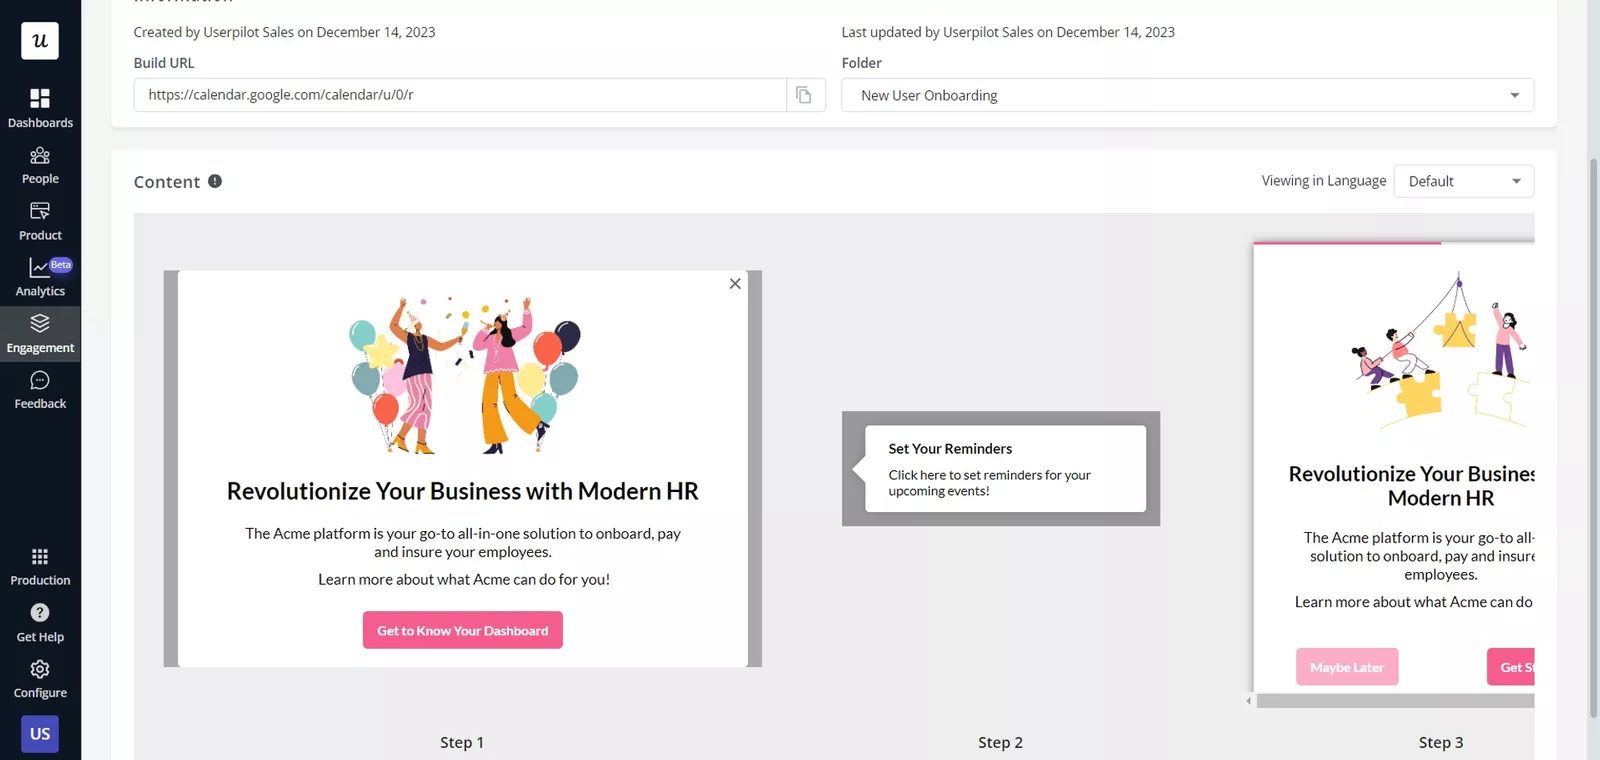Image resolution: width=1600 pixels, height=760 pixels.
Task: Open the People section
Action: pos(40,165)
